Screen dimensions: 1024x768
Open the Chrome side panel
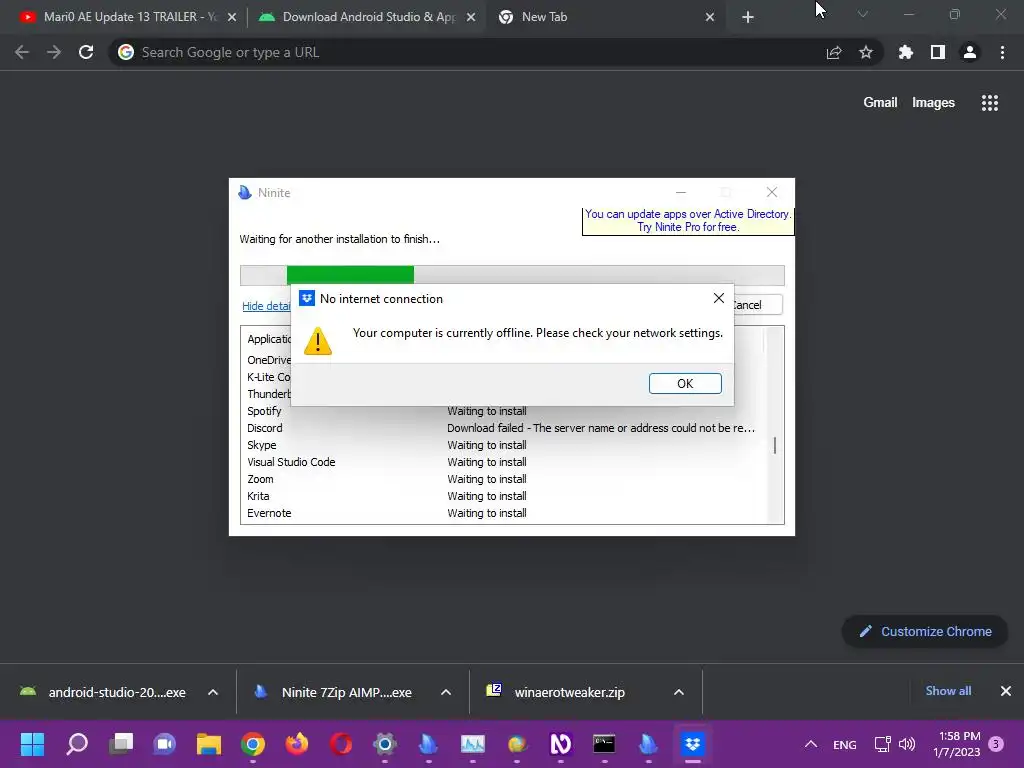938,52
